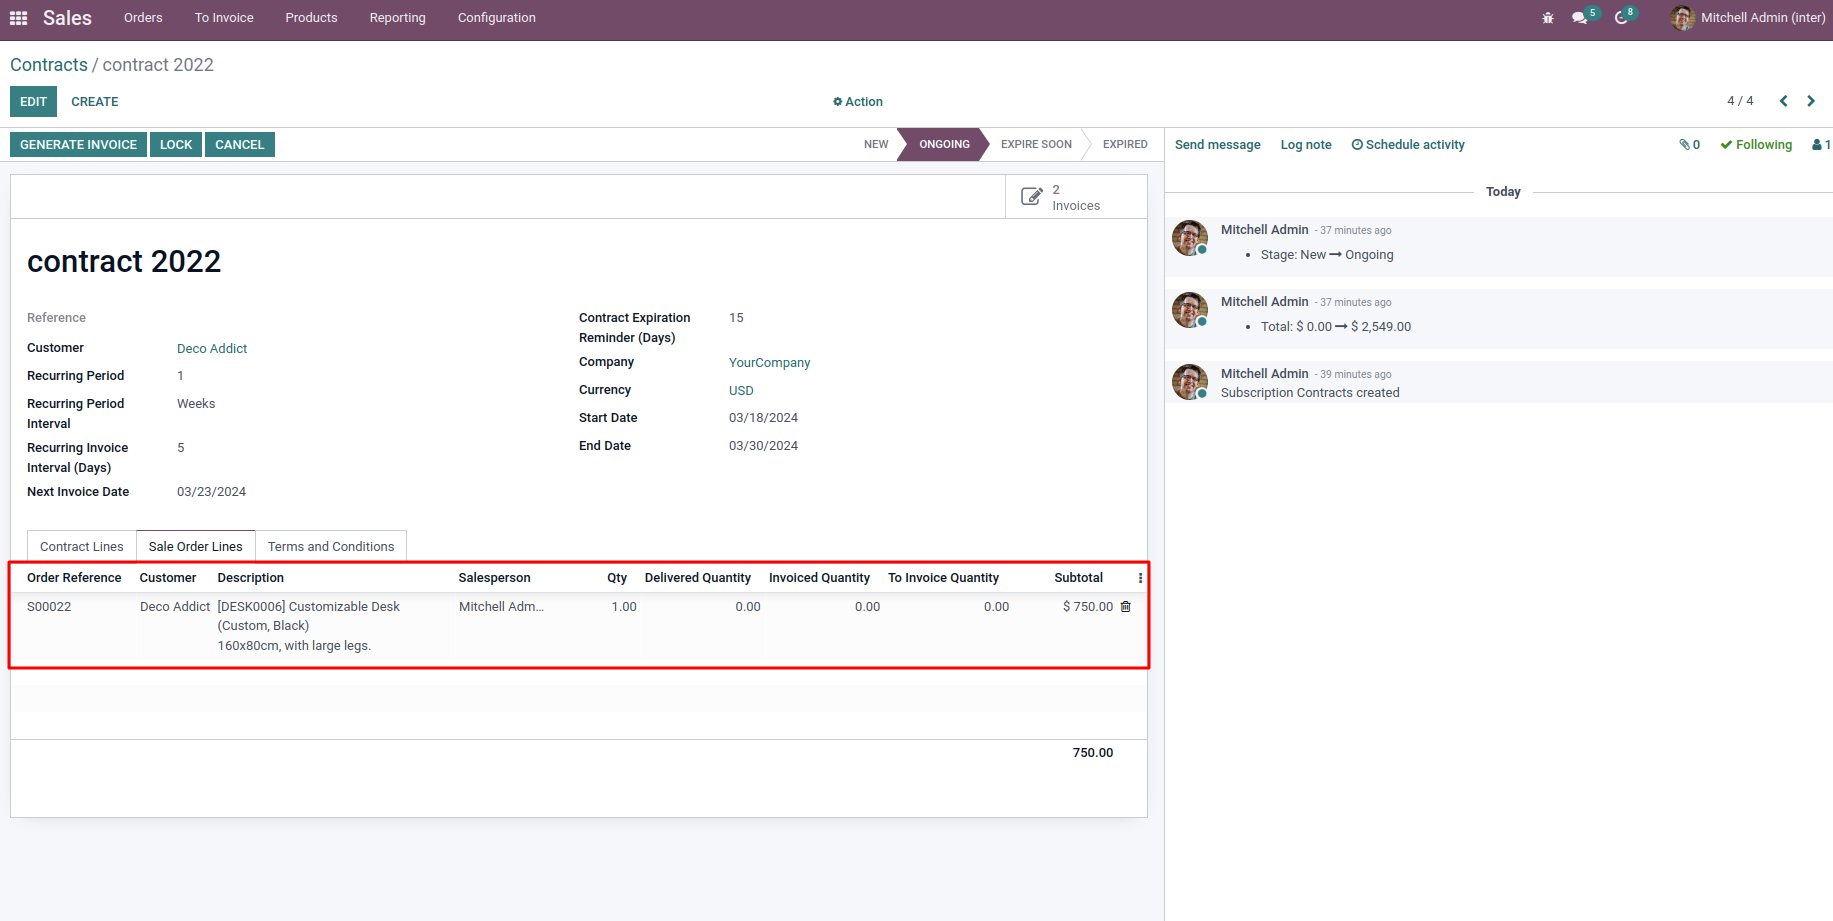Click Log note in chatter
1833x921 pixels.
pyautogui.click(x=1306, y=145)
